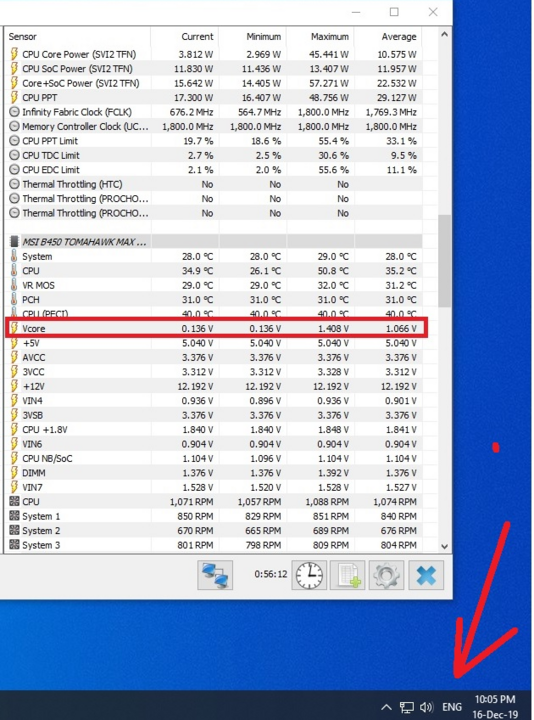
Task: Open the ENG language indicator
Action: point(452,707)
